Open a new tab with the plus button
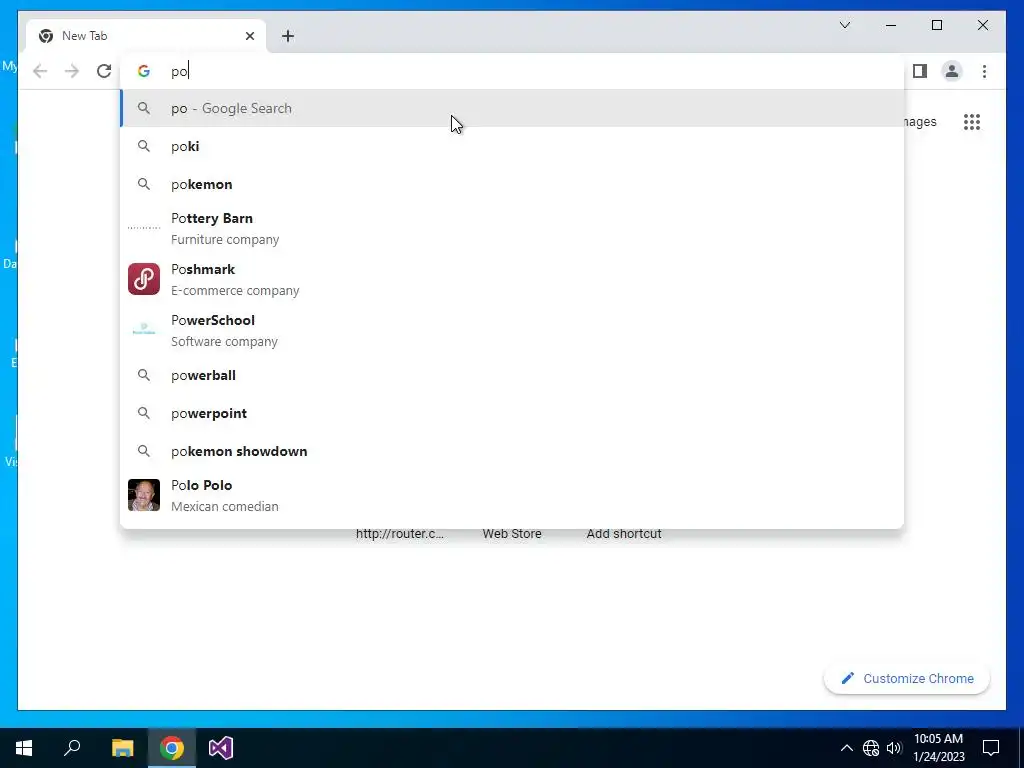This screenshot has width=1024, height=768. click(x=287, y=36)
